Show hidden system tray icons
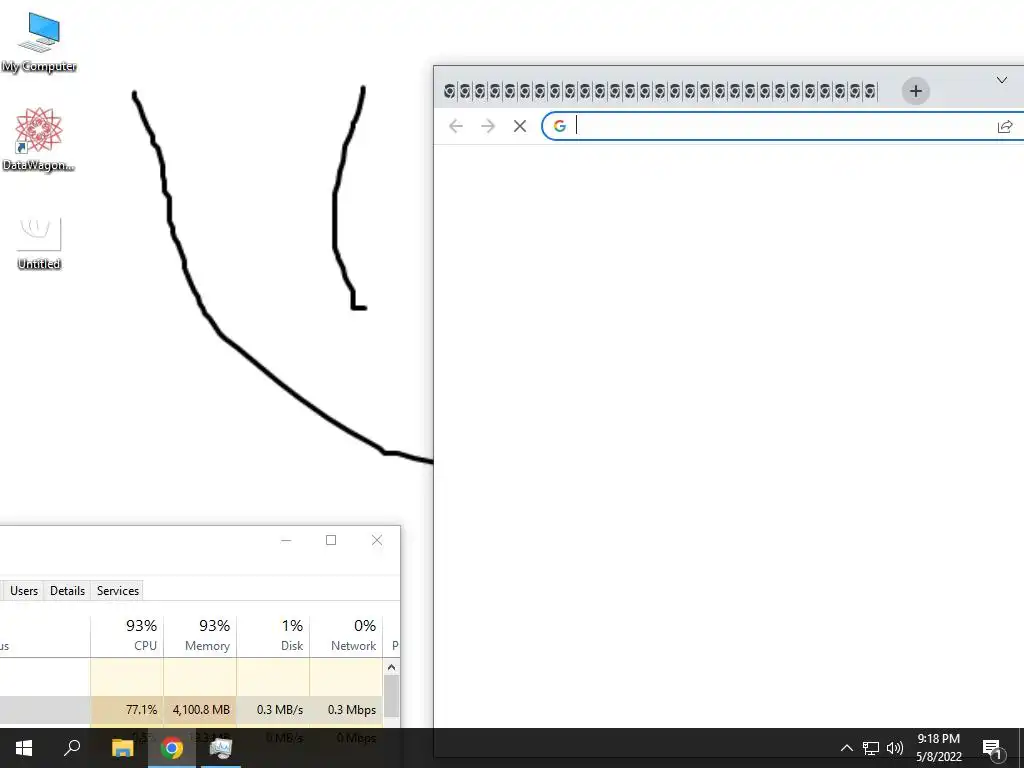Screen dimensions: 1024x768 [846, 748]
